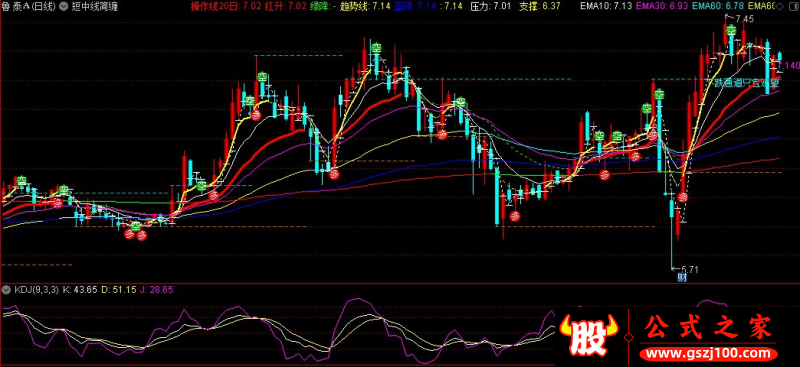Click the blue 财 marker below 5.71 low

[x=682, y=278]
